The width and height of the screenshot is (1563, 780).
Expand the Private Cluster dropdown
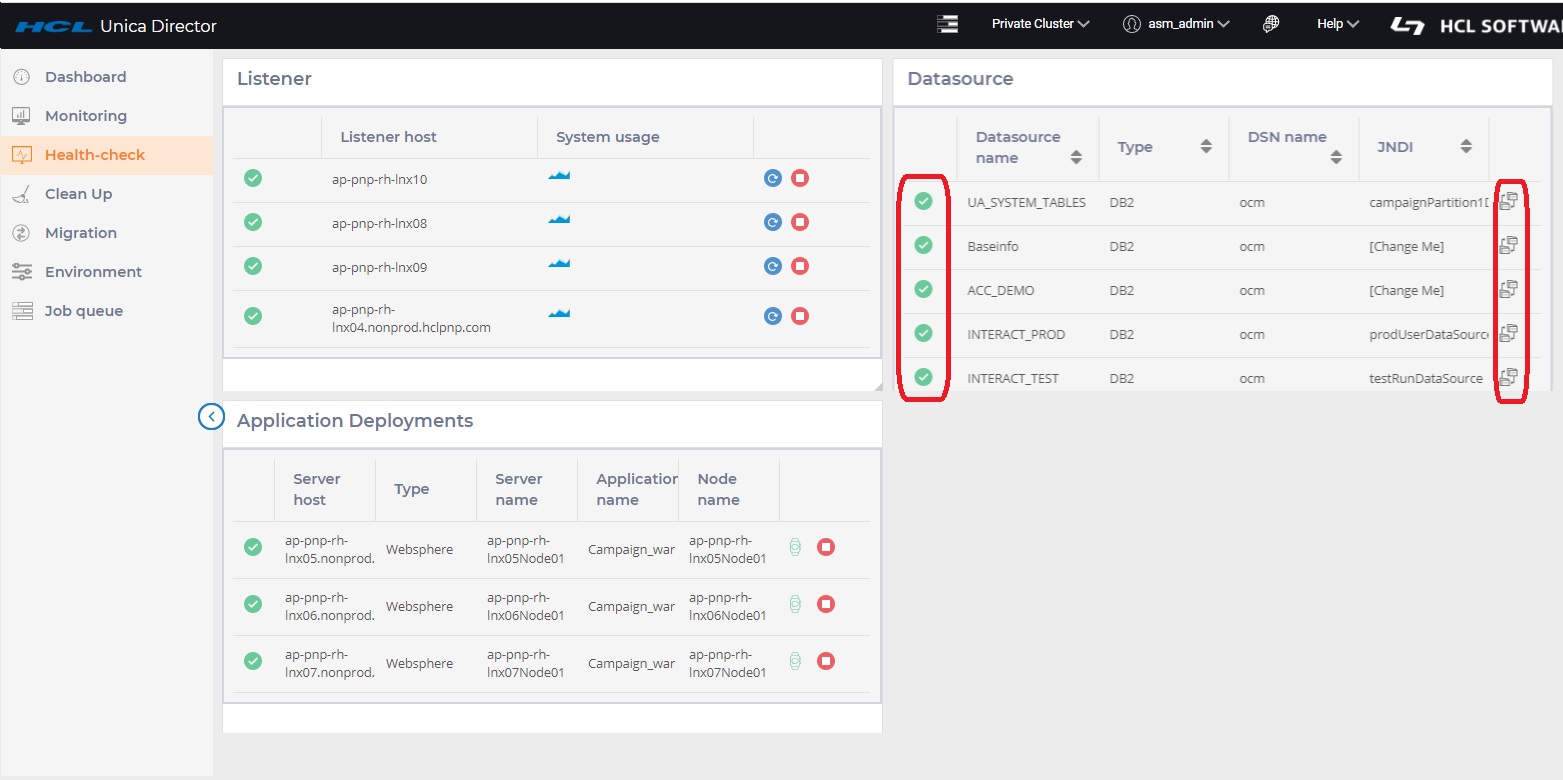[1040, 24]
